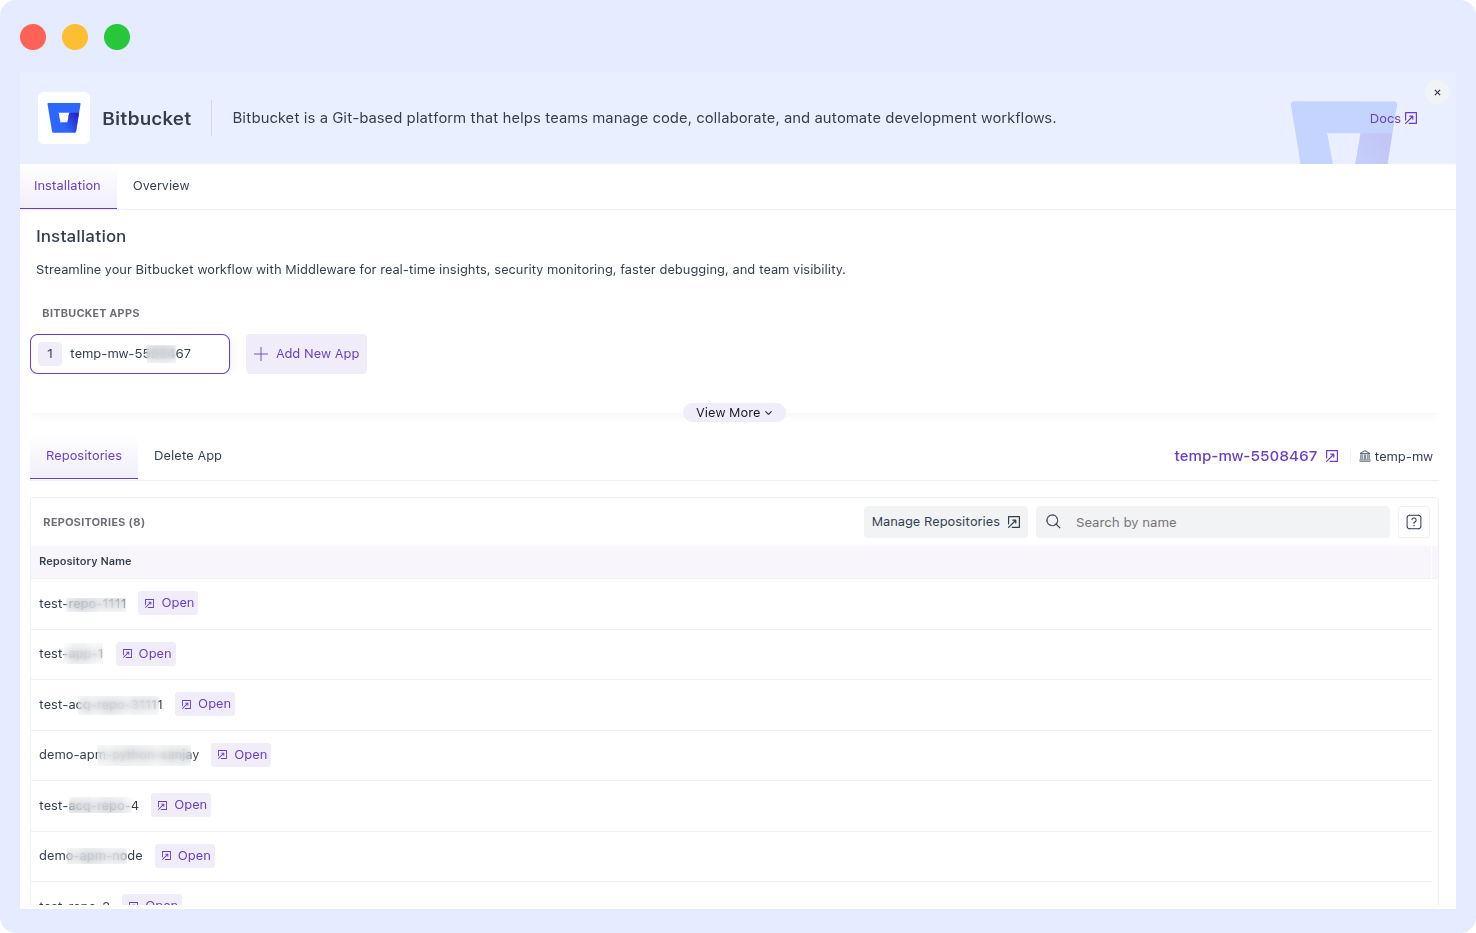The width and height of the screenshot is (1476, 933).
Task: Select the Delete App tab
Action: [188, 455]
